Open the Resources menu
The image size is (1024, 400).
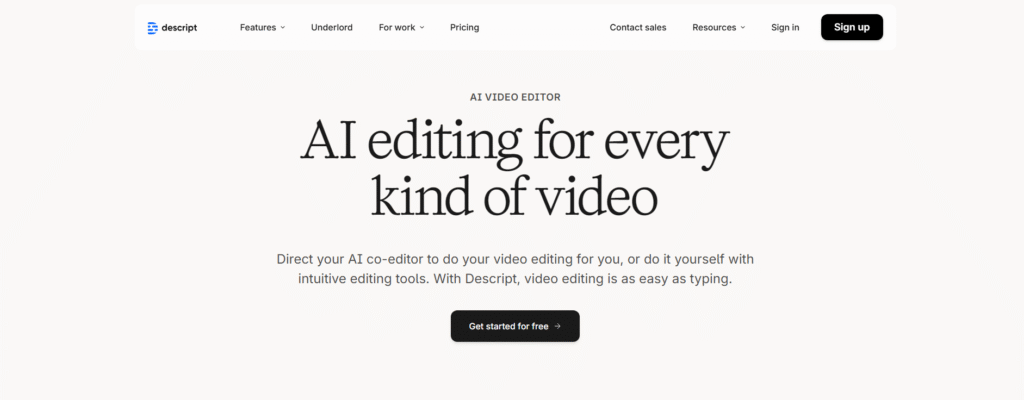coord(713,28)
